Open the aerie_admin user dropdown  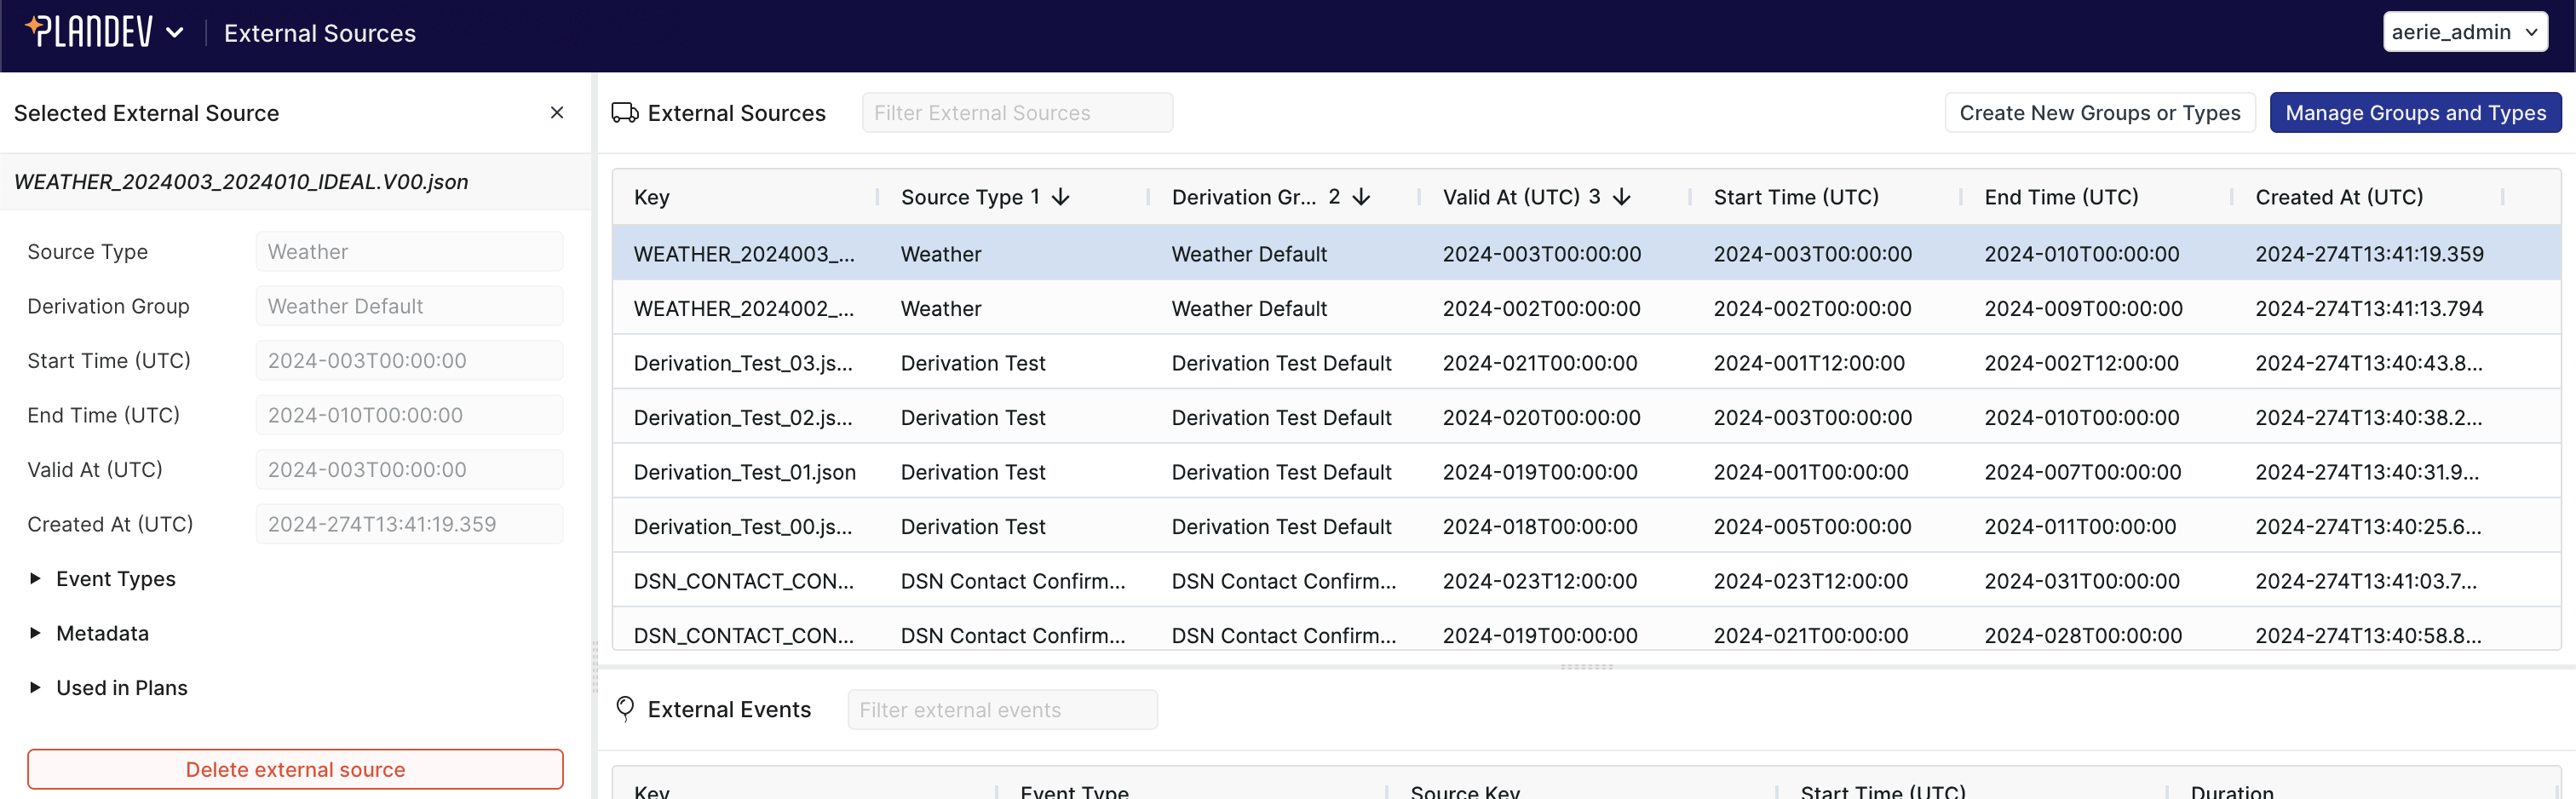pyautogui.click(x=2463, y=32)
